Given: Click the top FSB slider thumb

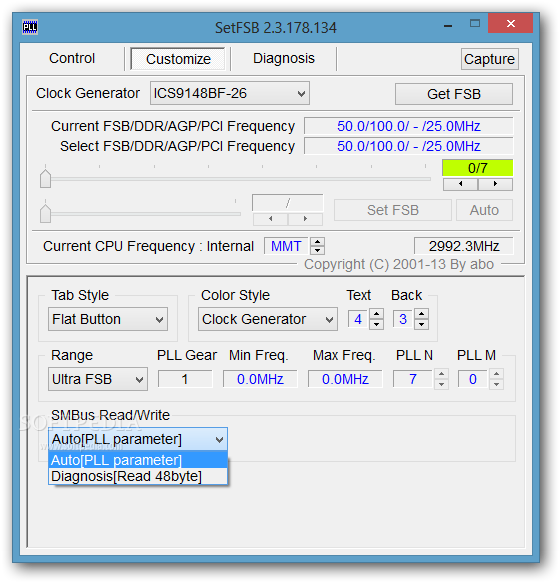Looking at the screenshot, I should click(x=45, y=178).
